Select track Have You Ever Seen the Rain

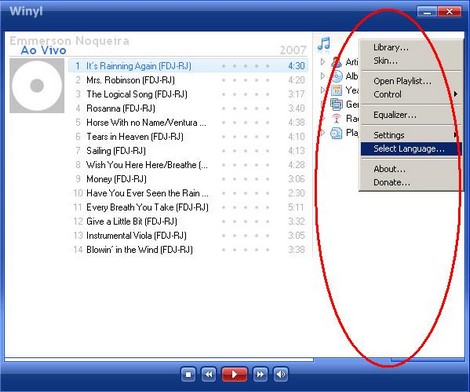point(188,193)
